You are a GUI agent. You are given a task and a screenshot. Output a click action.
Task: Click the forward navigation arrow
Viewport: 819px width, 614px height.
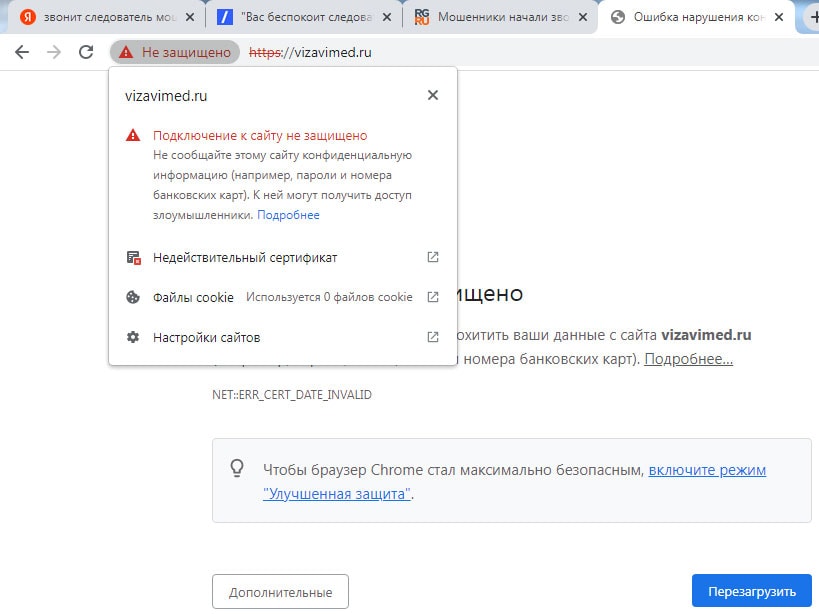click(x=54, y=52)
